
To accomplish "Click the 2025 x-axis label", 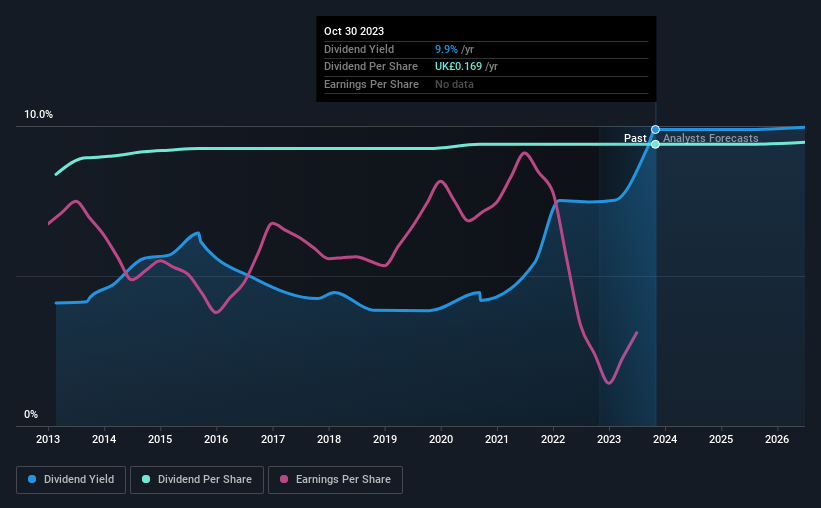I will pos(721,439).
